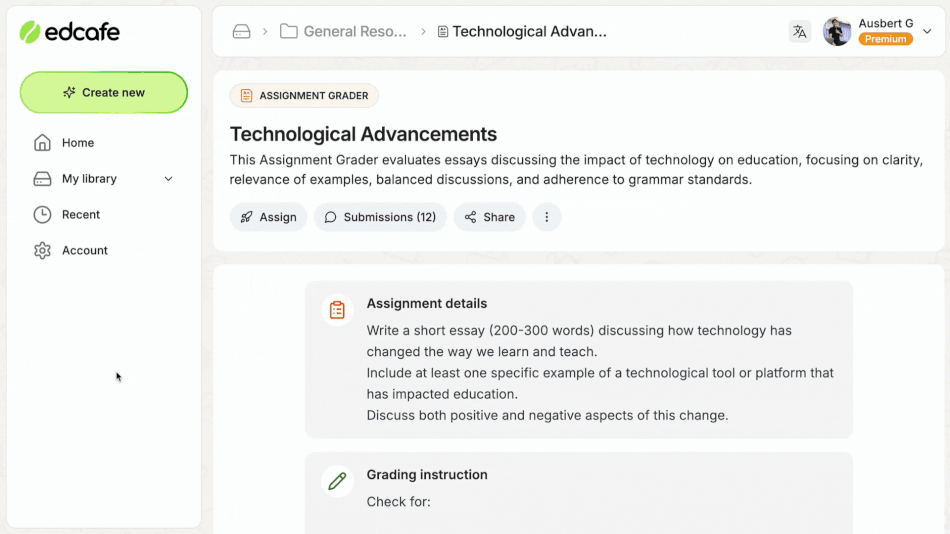
Task: Click the edcafe logo
Action: pos(70,32)
